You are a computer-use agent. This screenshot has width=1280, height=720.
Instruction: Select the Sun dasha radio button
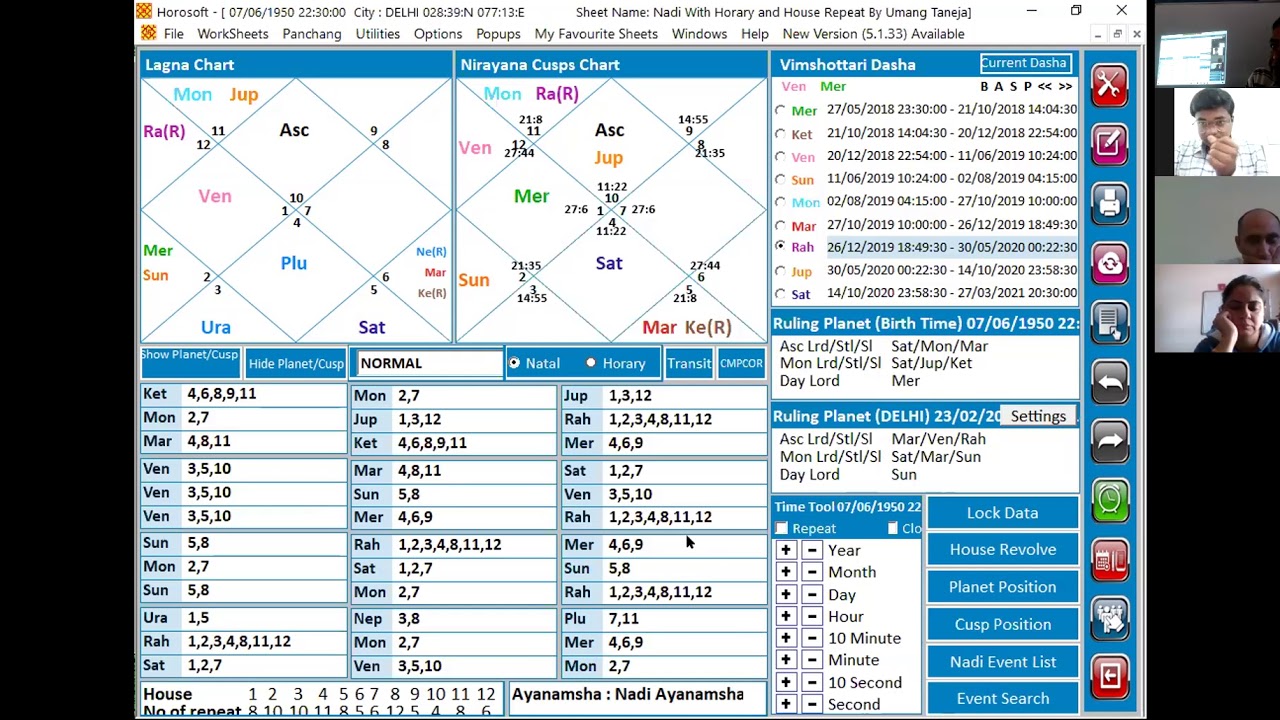tap(781, 179)
